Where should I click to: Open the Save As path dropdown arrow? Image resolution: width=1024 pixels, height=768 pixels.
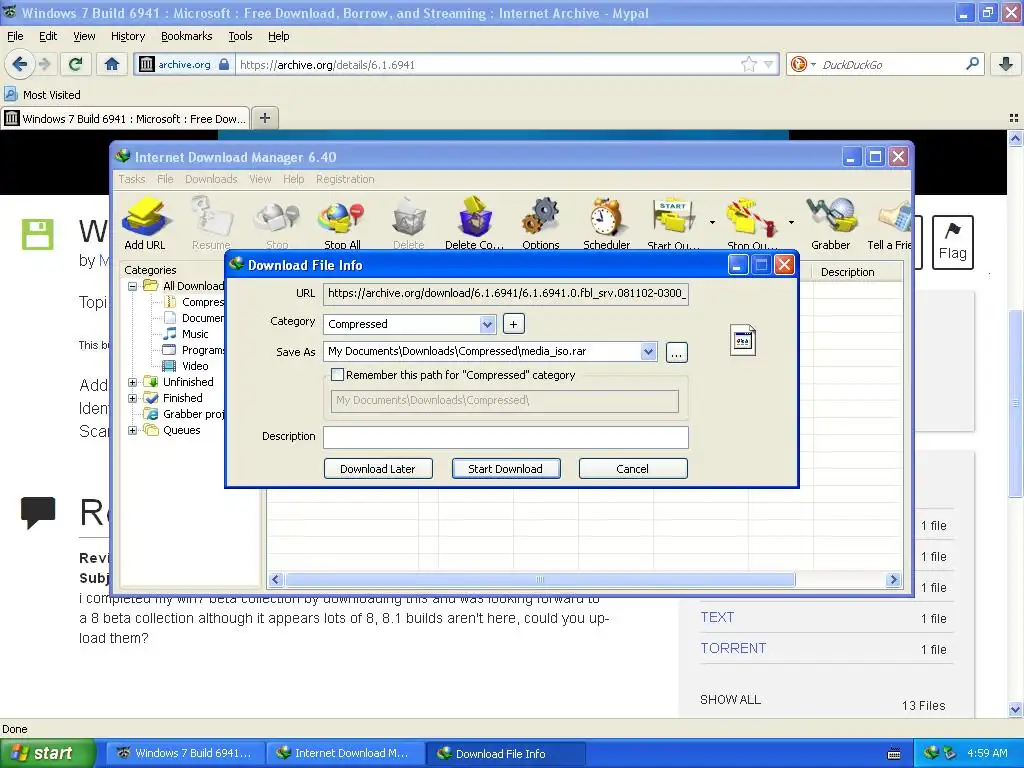[648, 351]
